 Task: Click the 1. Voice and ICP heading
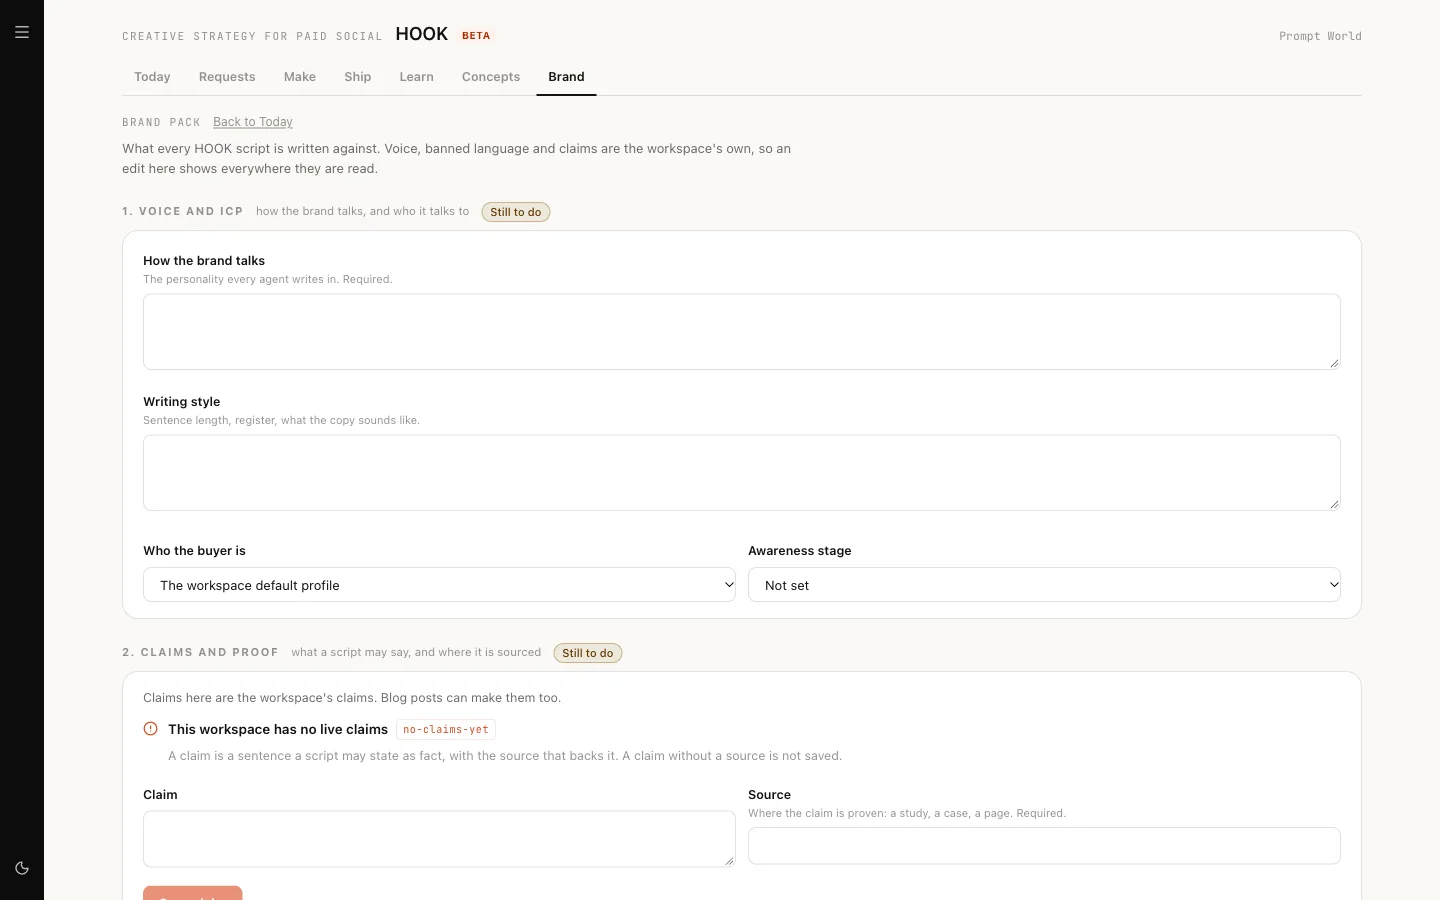click(183, 212)
